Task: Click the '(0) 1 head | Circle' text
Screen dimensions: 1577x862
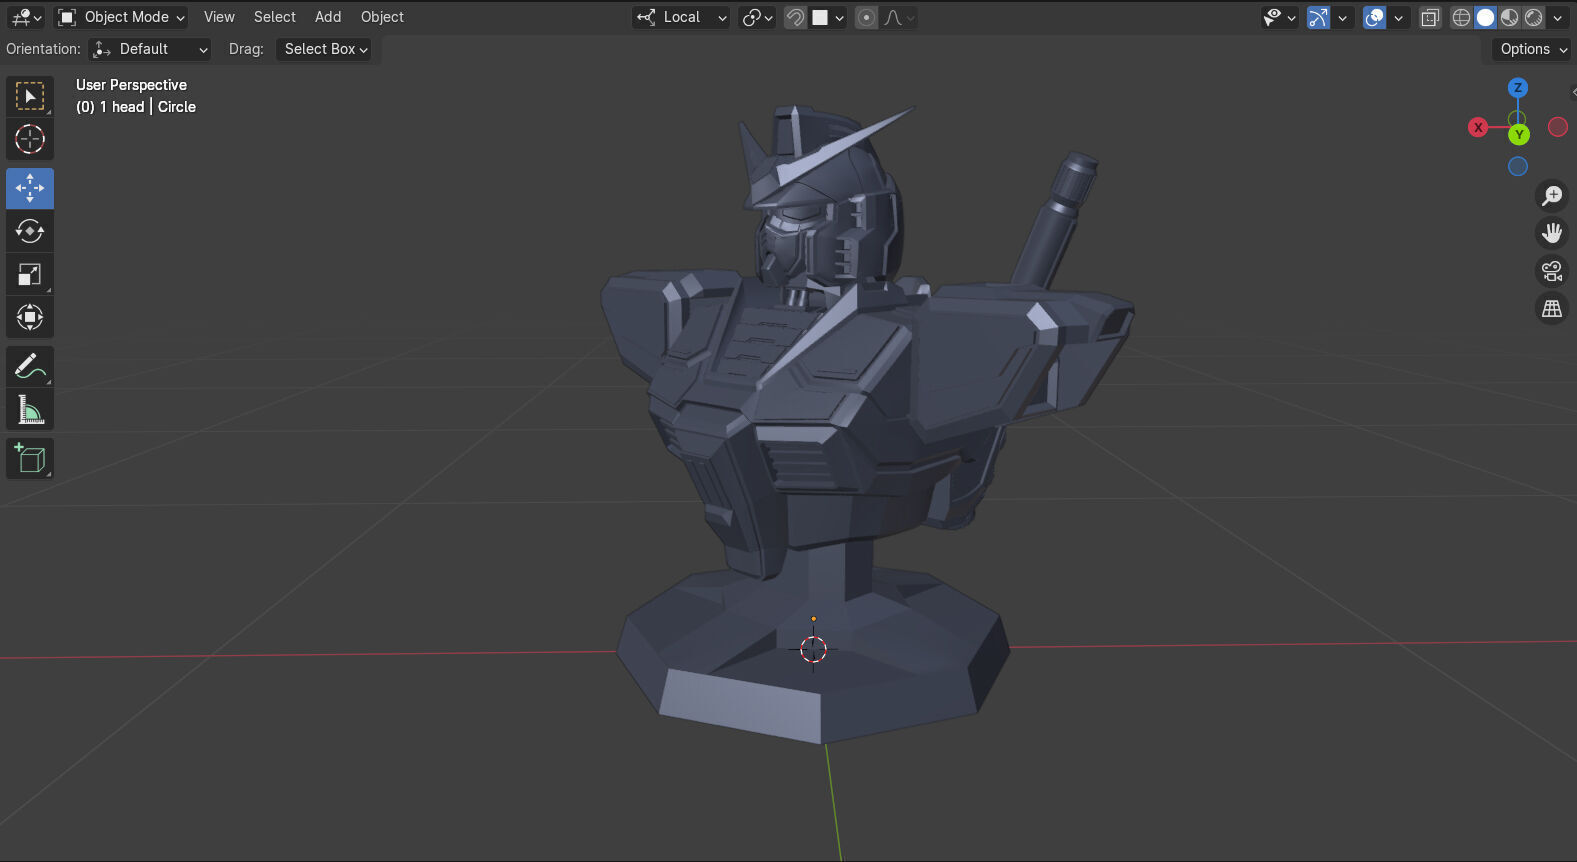Action: (x=136, y=107)
